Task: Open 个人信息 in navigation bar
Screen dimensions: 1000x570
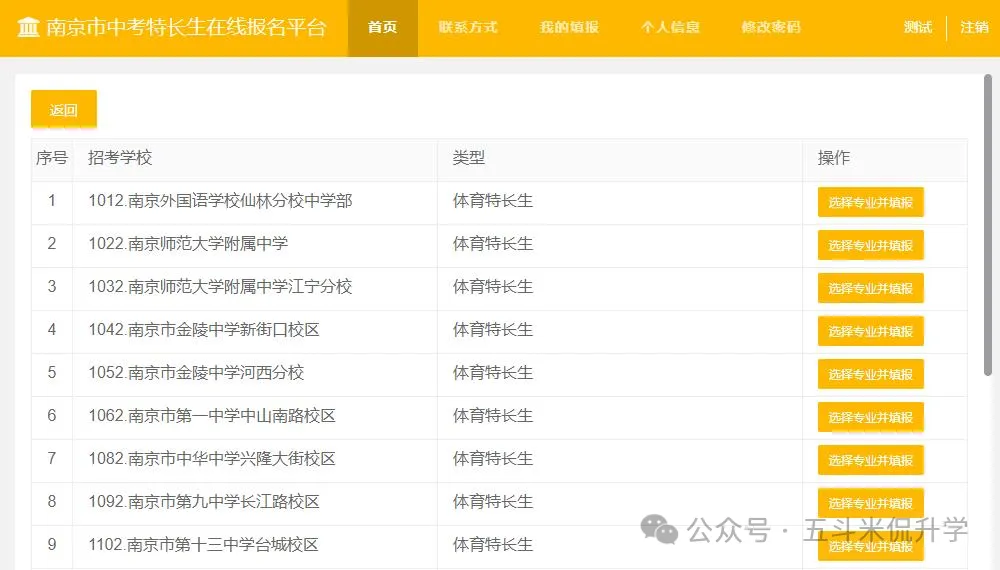Action: (670, 27)
